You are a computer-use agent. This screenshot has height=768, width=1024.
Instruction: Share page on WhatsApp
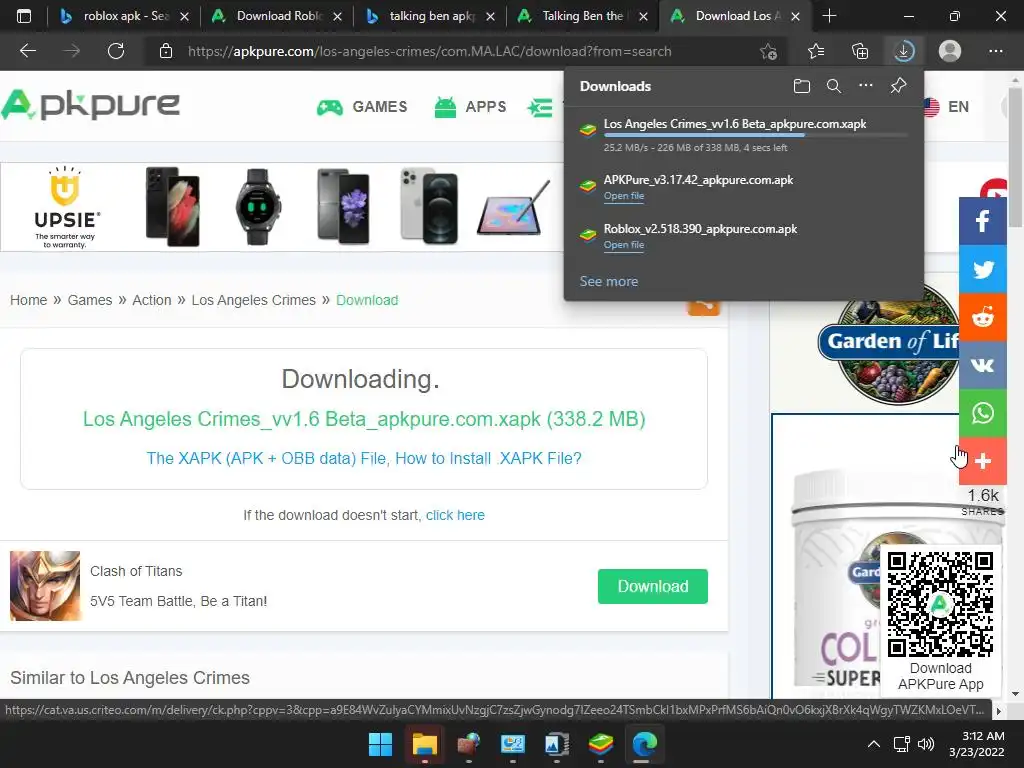(x=982, y=413)
